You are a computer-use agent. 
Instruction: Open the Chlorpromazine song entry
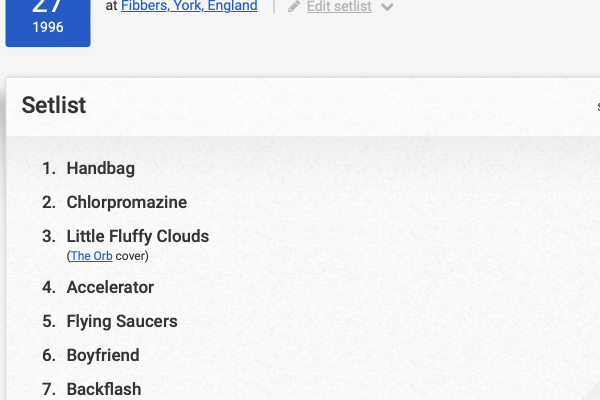point(126,202)
